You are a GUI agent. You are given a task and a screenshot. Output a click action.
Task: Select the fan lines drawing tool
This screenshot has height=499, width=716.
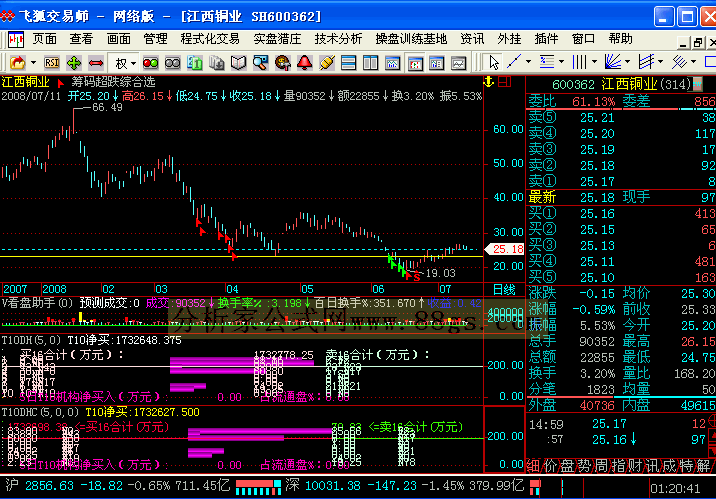pyautogui.click(x=613, y=61)
